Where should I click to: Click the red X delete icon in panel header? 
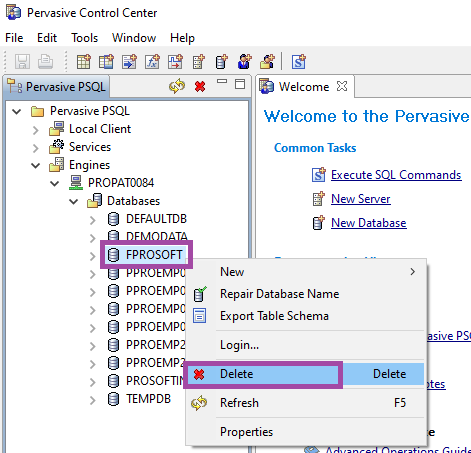point(200,87)
